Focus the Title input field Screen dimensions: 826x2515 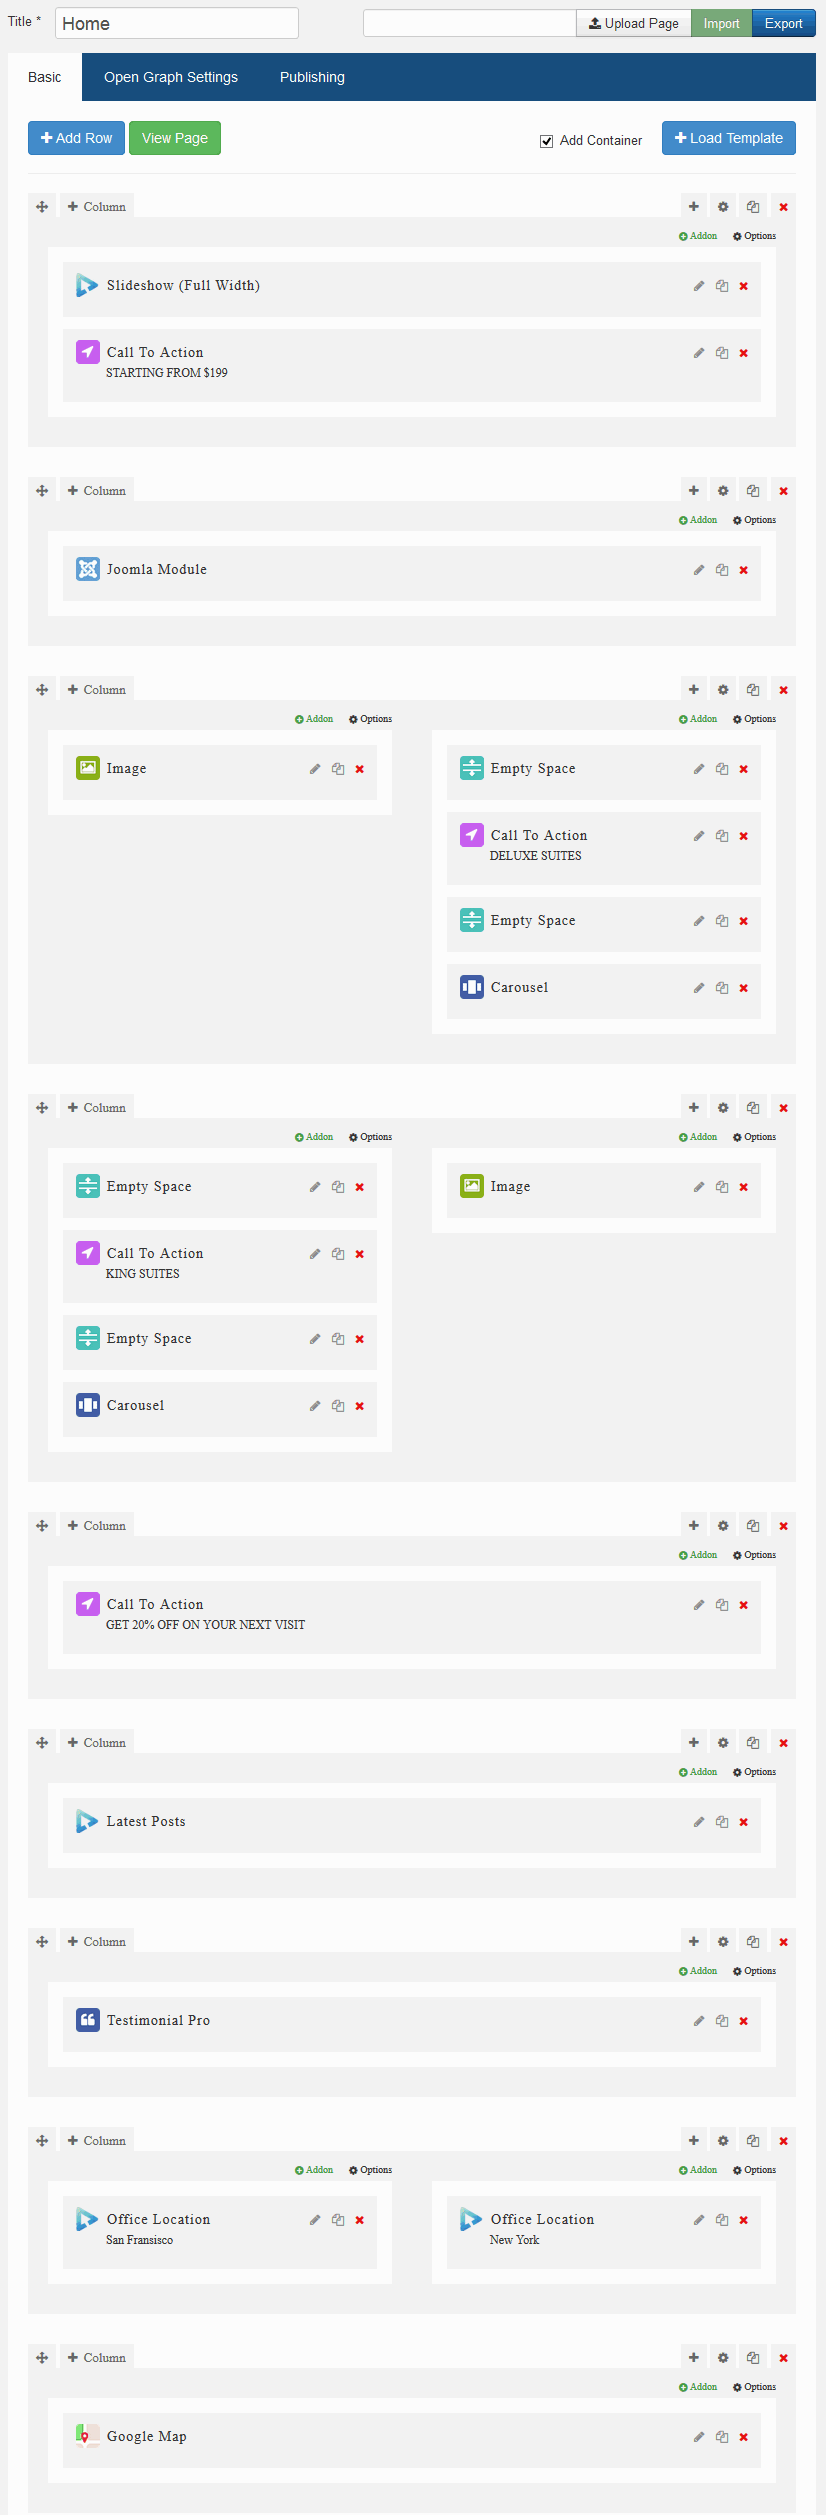pyautogui.click(x=177, y=23)
